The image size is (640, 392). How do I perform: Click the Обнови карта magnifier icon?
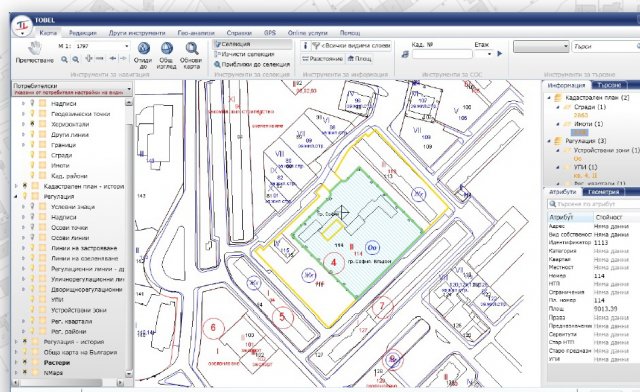click(x=191, y=48)
